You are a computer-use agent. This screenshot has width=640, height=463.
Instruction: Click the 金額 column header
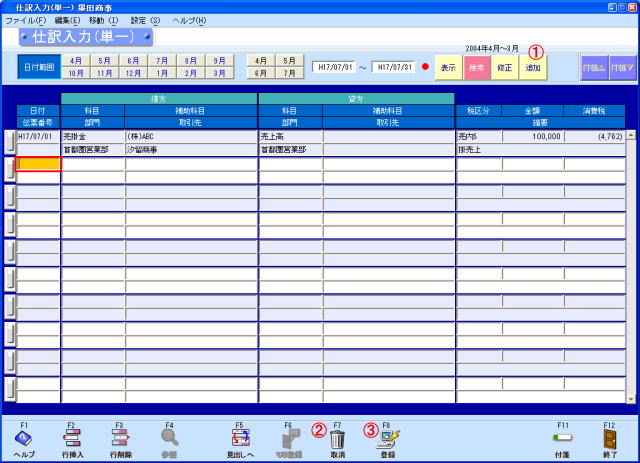coord(533,111)
